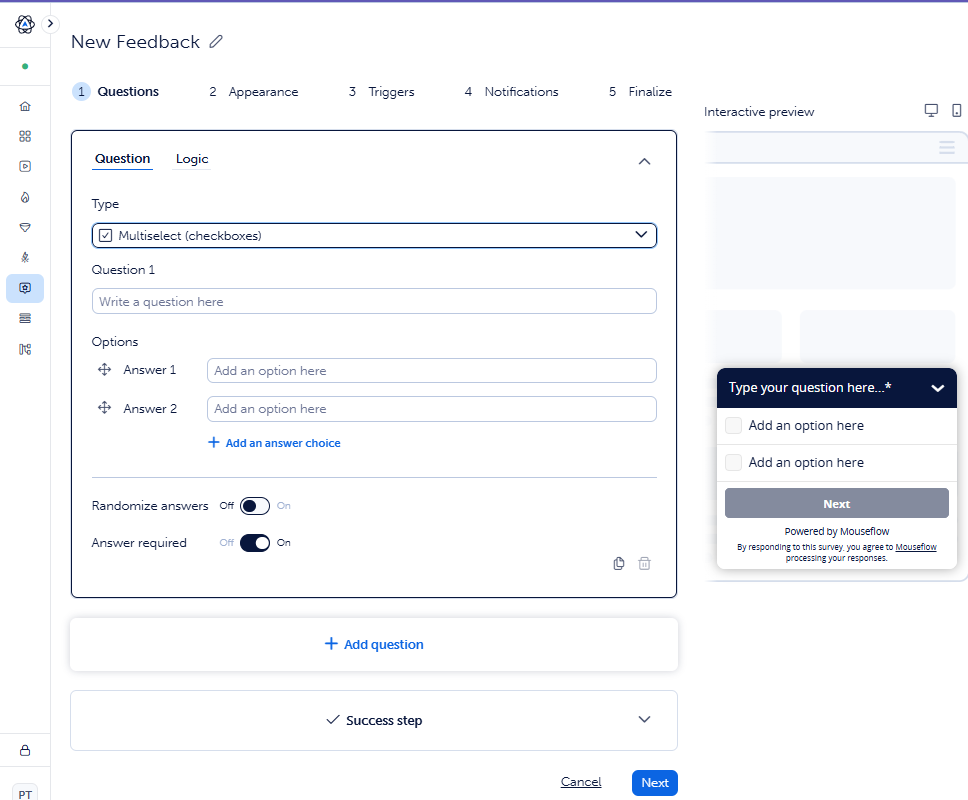Toggle Randomize answers switch
This screenshot has height=800, width=968.
255,506
